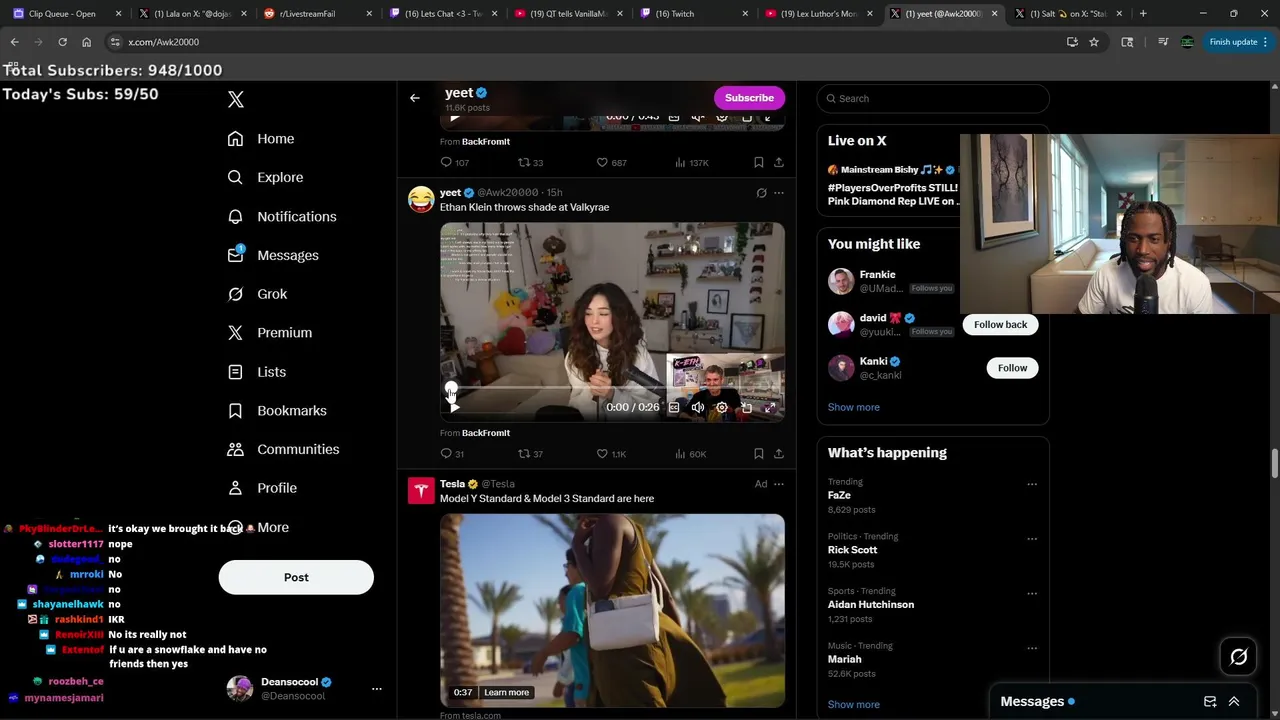Open Profile in the sidebar
This screenshot has width=1280, height=720.
[262, 488]
